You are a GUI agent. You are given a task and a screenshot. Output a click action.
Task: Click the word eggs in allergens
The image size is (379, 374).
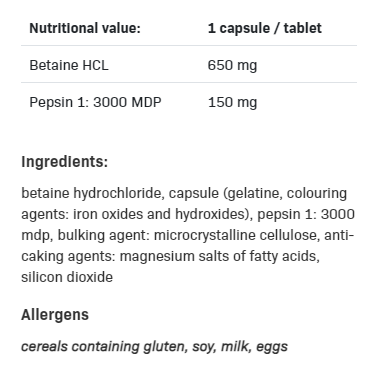pyautogui.click(x=272, y=347)
